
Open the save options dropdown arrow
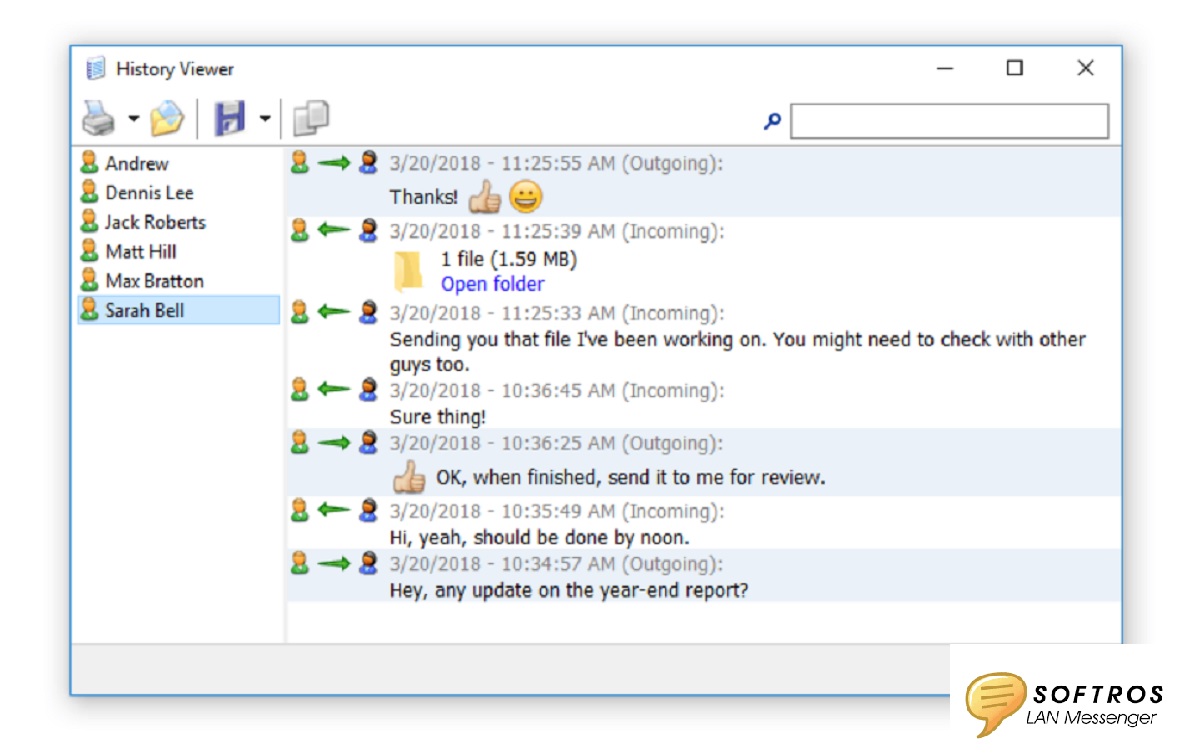click(x=264, y=119)
